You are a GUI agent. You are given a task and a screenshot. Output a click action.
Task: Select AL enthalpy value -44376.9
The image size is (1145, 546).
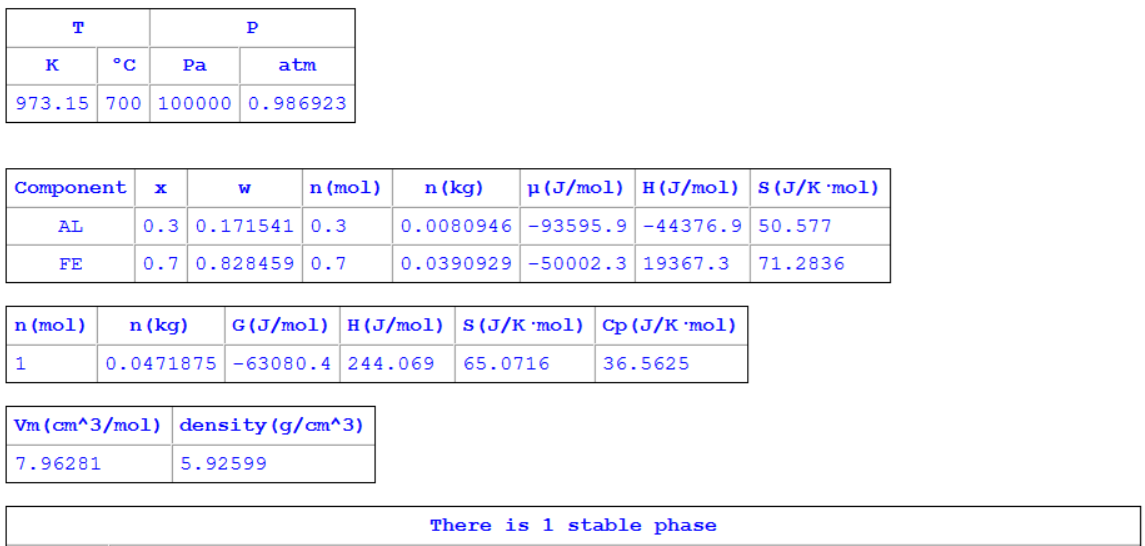point(692,226)
